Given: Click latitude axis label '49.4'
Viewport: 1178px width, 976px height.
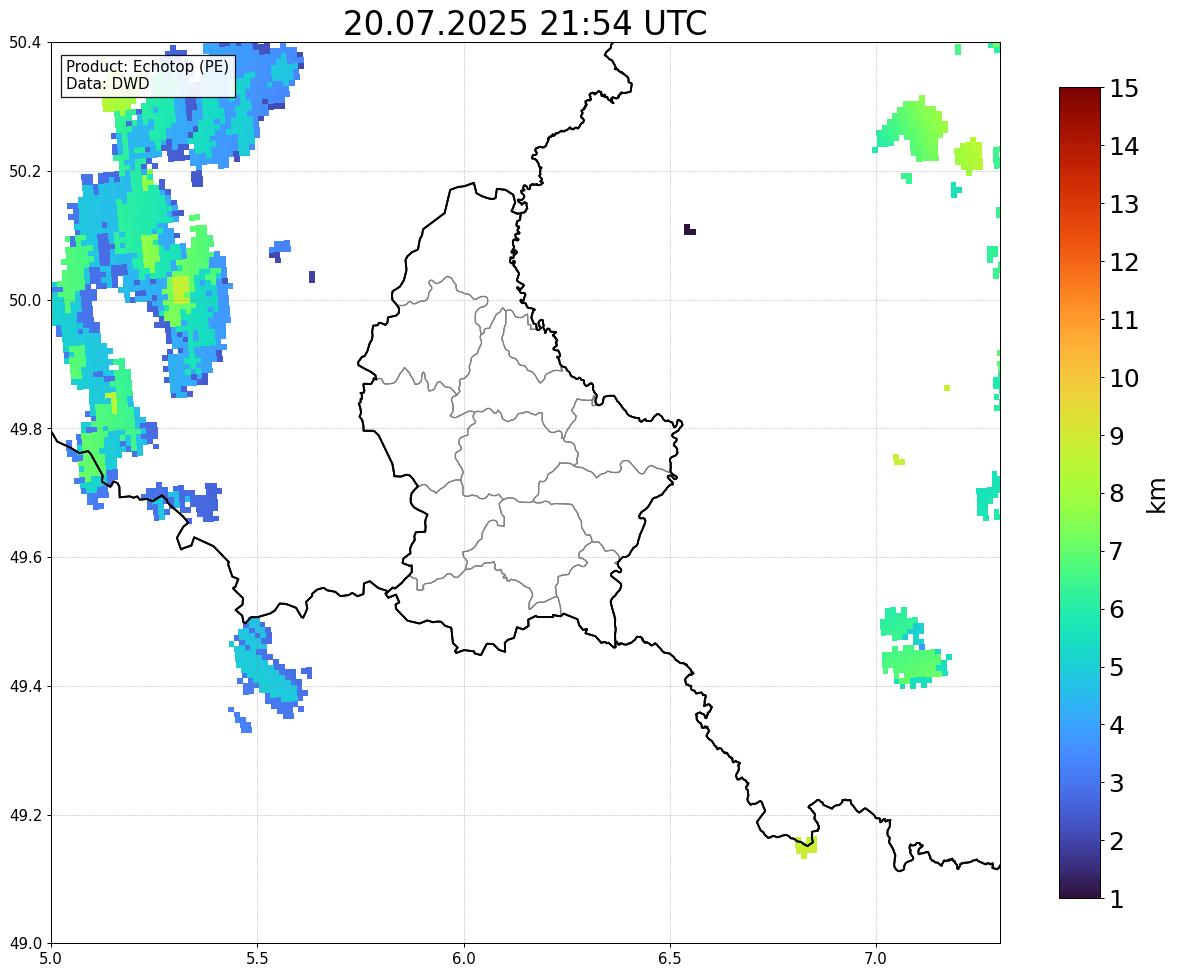Looking at the screenshot, I should (25, 687).
